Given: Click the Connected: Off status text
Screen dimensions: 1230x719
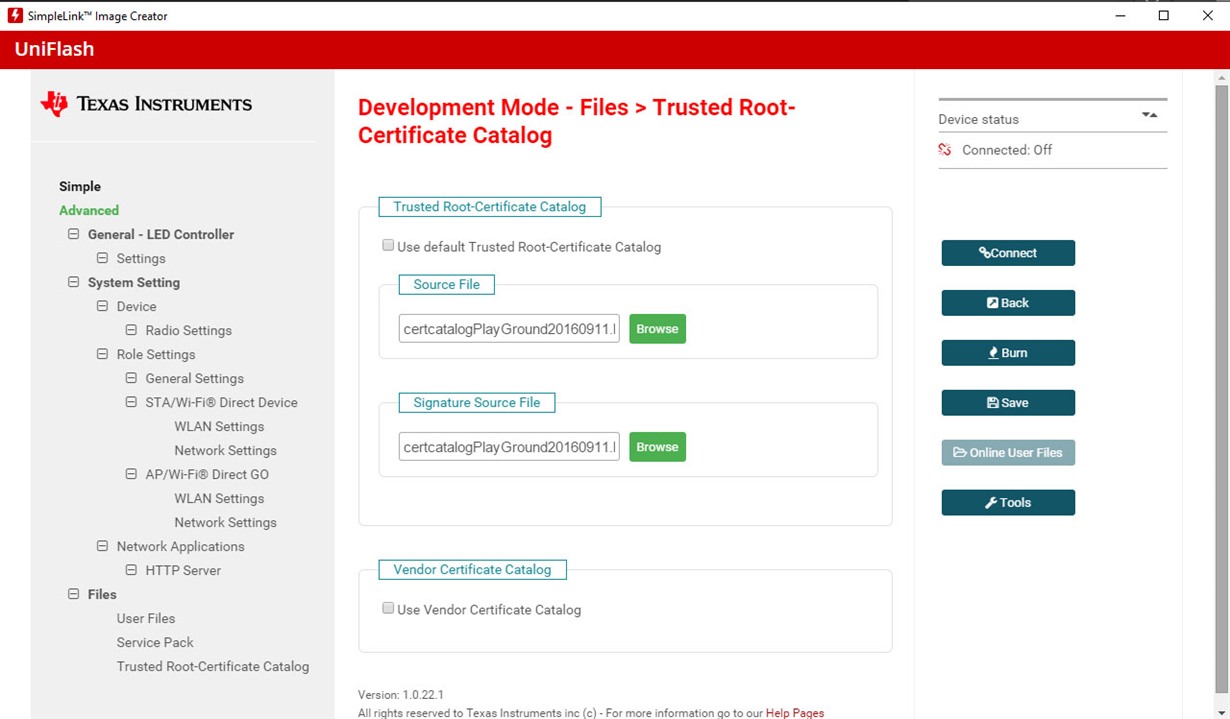Looking at the screenshot, I should (x=1007, y=150).
